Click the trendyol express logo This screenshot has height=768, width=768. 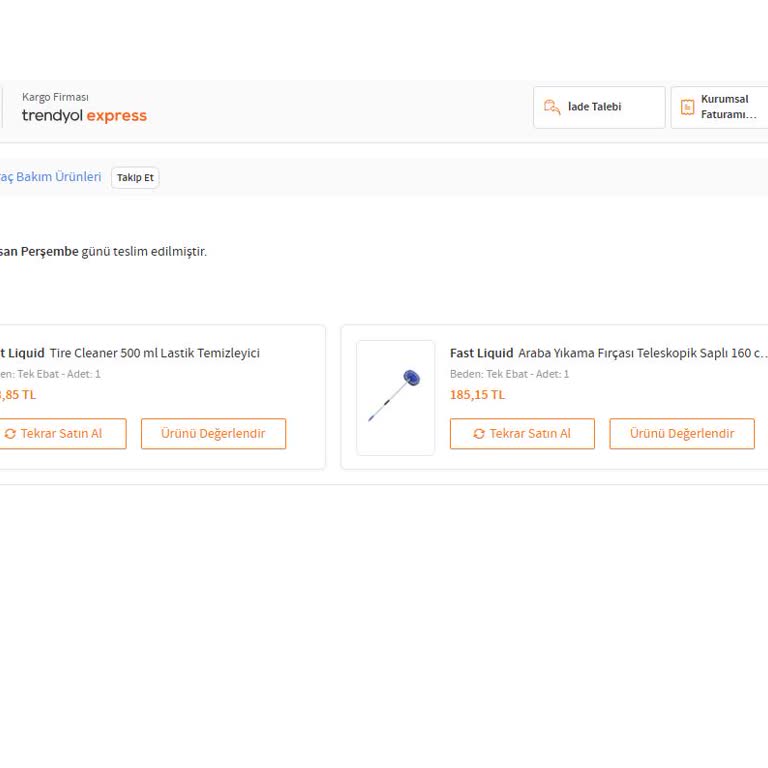pos(84,116)
